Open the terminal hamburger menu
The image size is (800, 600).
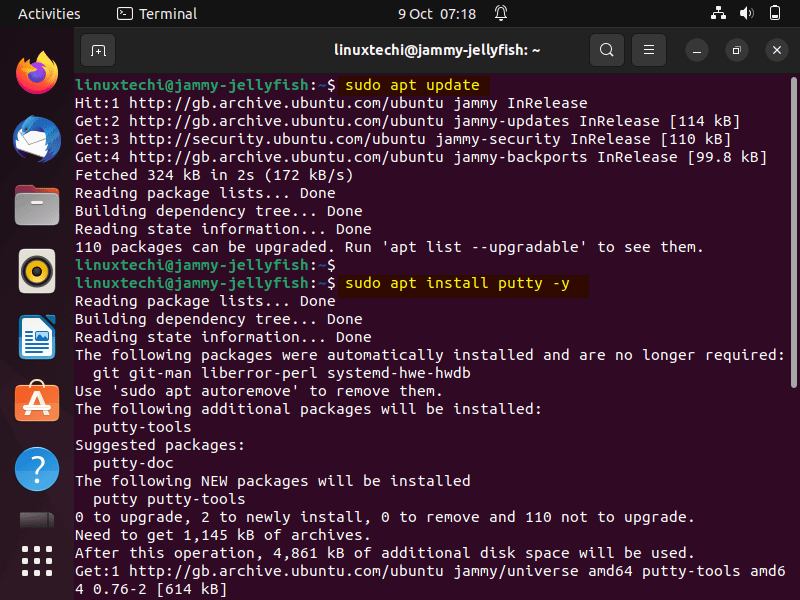[649, 49]
